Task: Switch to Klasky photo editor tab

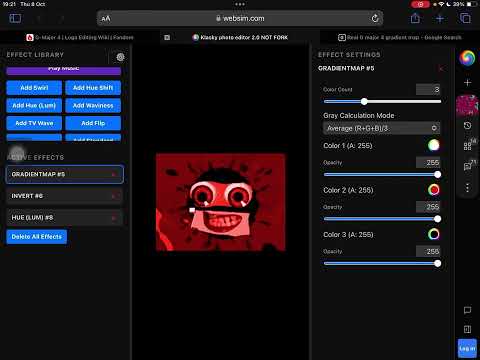Action: 240,38
